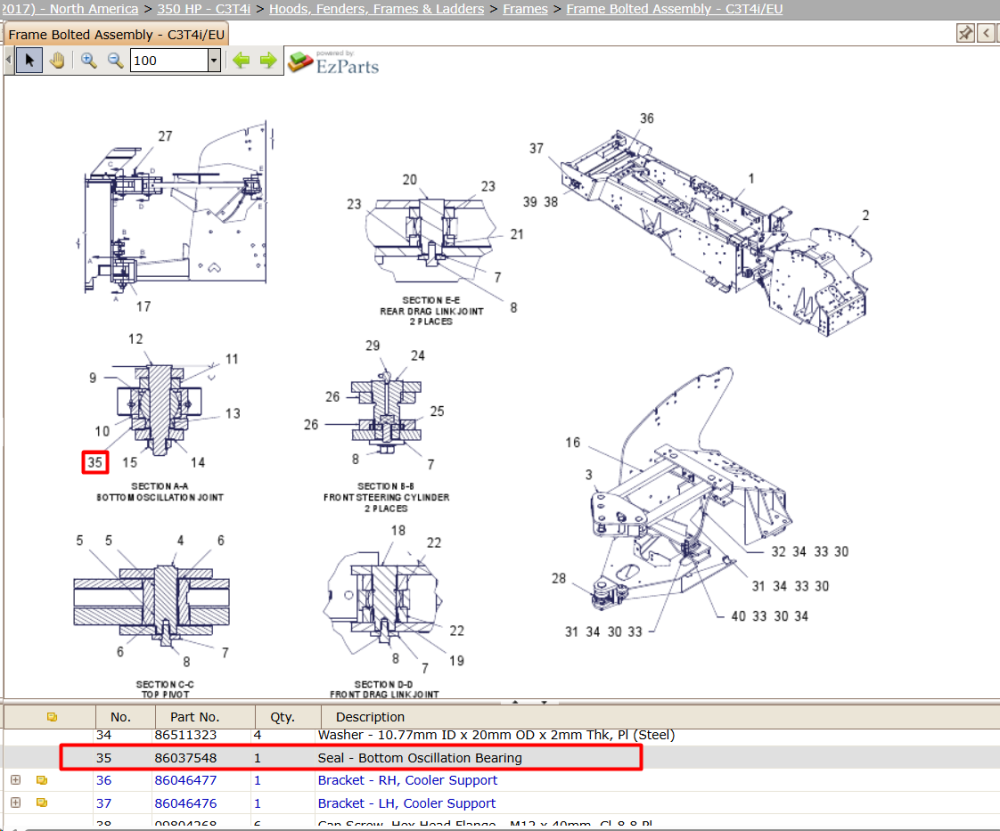
Task: Expand row 36 Bracket RH Cooler Support
Action: [16, 780]
